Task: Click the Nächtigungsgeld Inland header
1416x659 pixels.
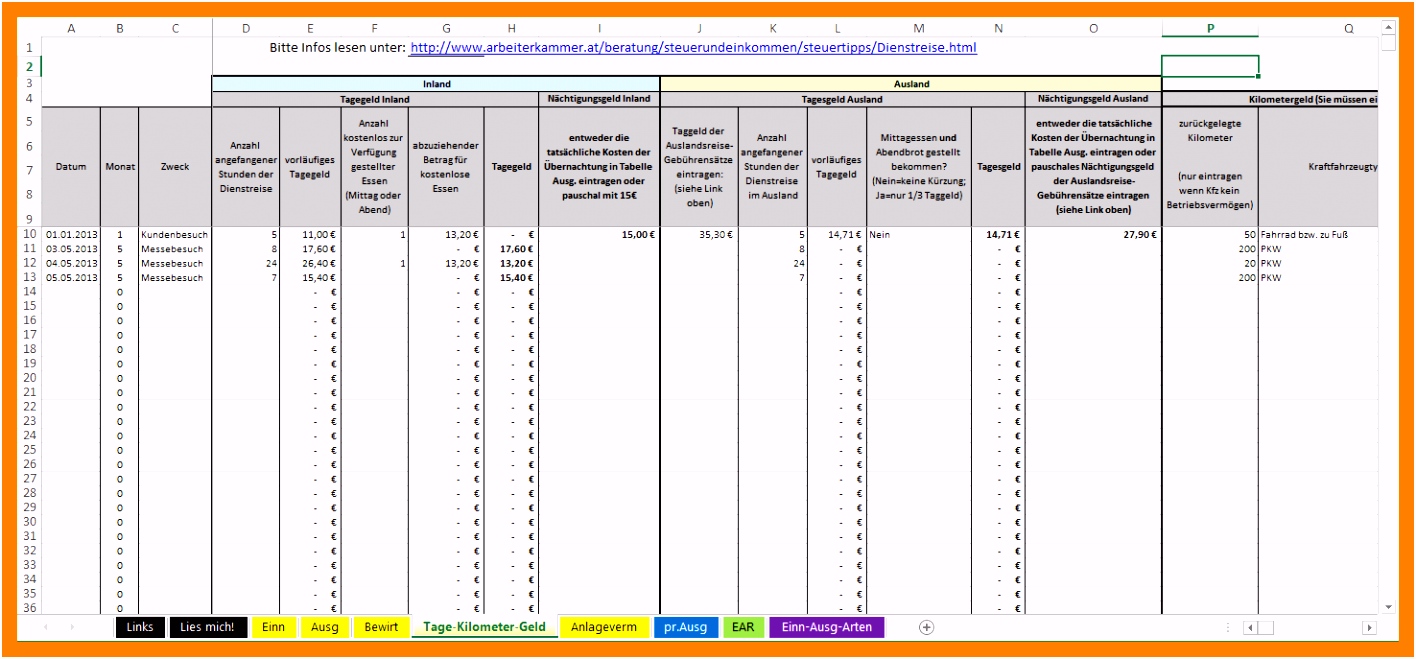Action: (599, 99)
